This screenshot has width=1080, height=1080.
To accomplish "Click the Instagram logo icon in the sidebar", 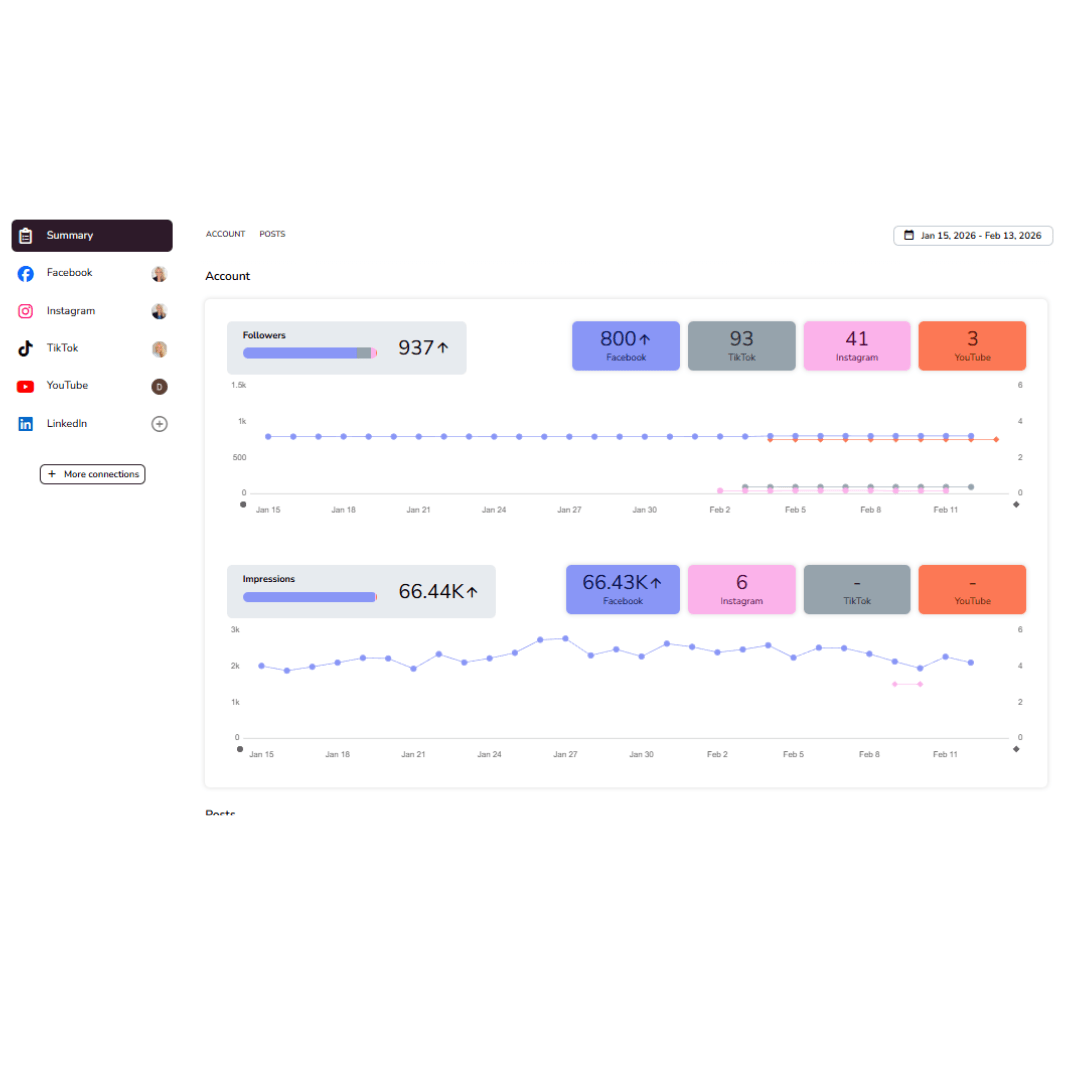I will coord(25,311).
